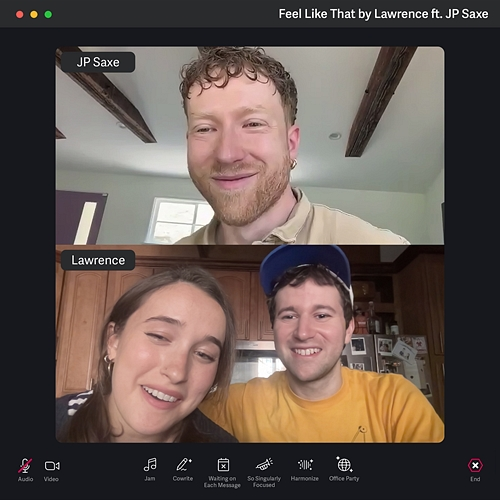This screenshot has height=500, width=500.
Task: Click the Office Party text label
Action: [344, 479]
